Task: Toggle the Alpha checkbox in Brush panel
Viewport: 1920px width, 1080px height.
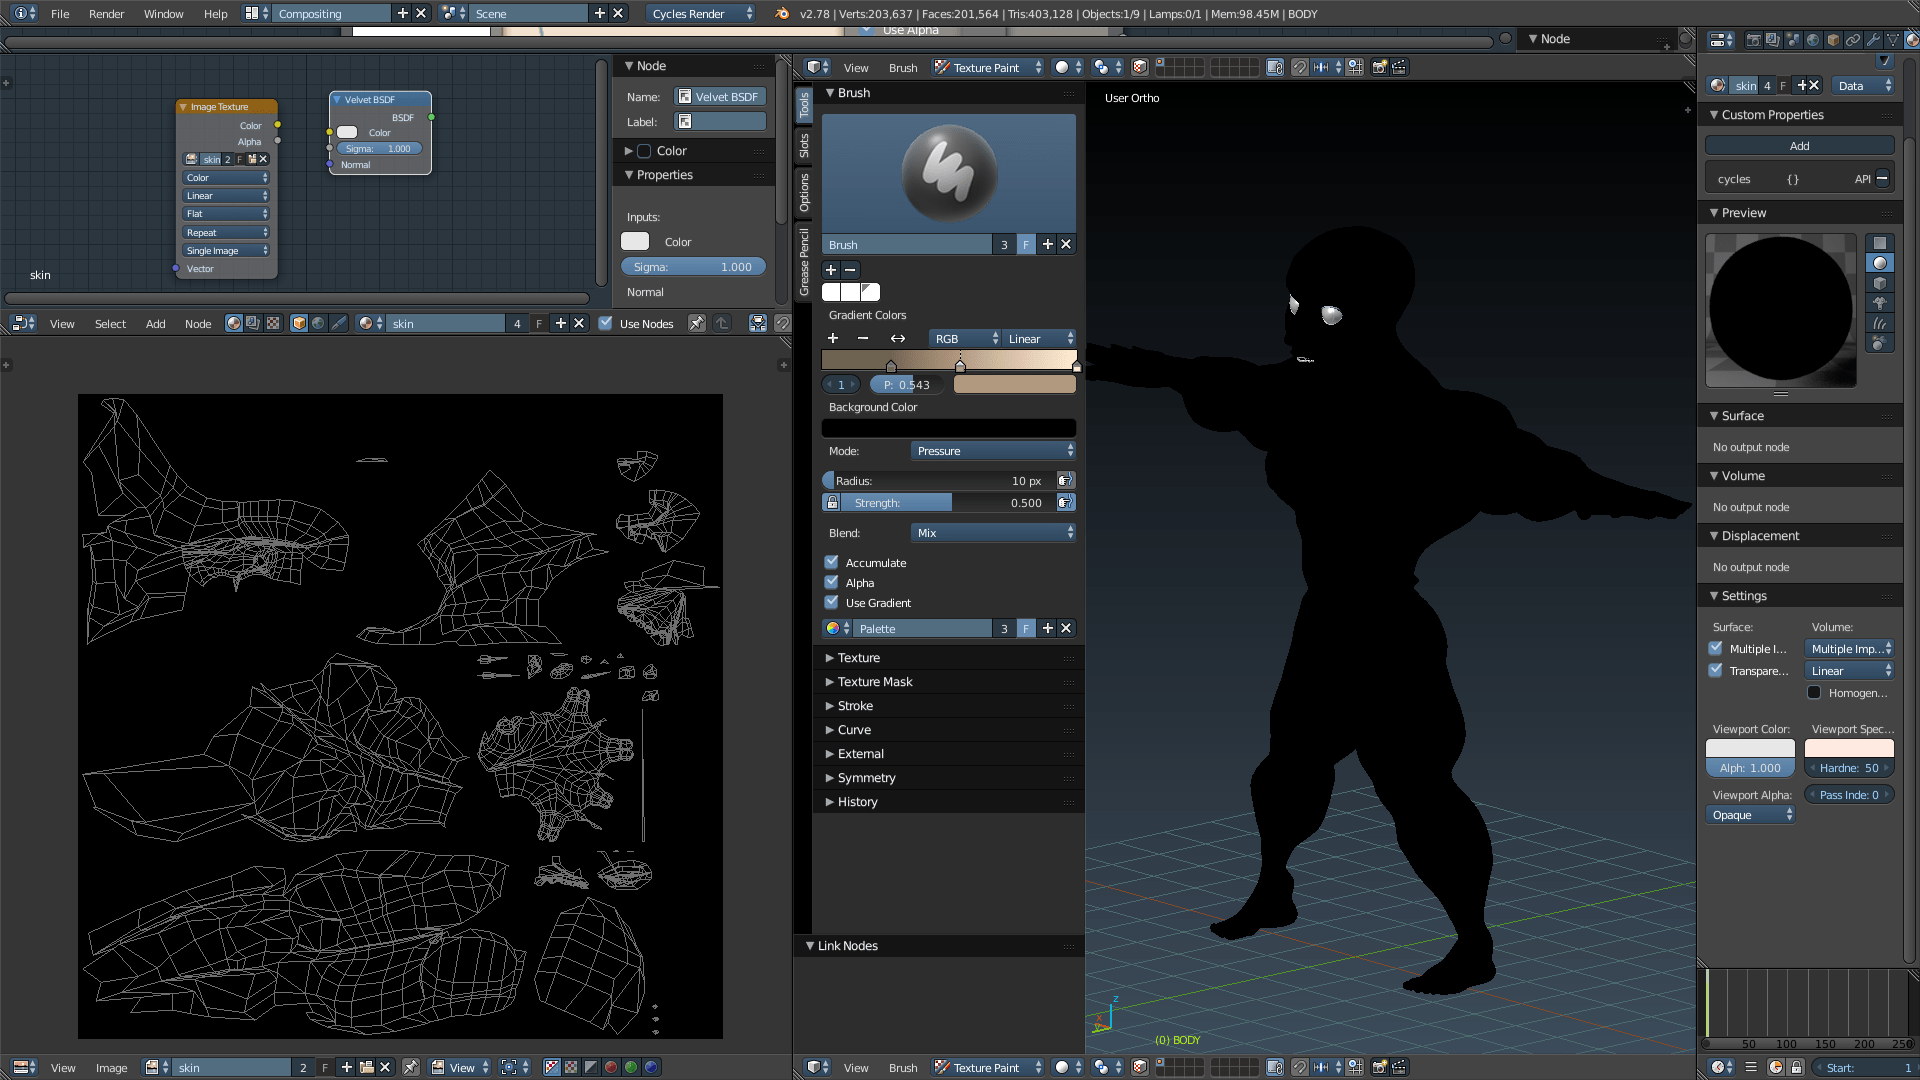Action: click(x=832, y=582)
